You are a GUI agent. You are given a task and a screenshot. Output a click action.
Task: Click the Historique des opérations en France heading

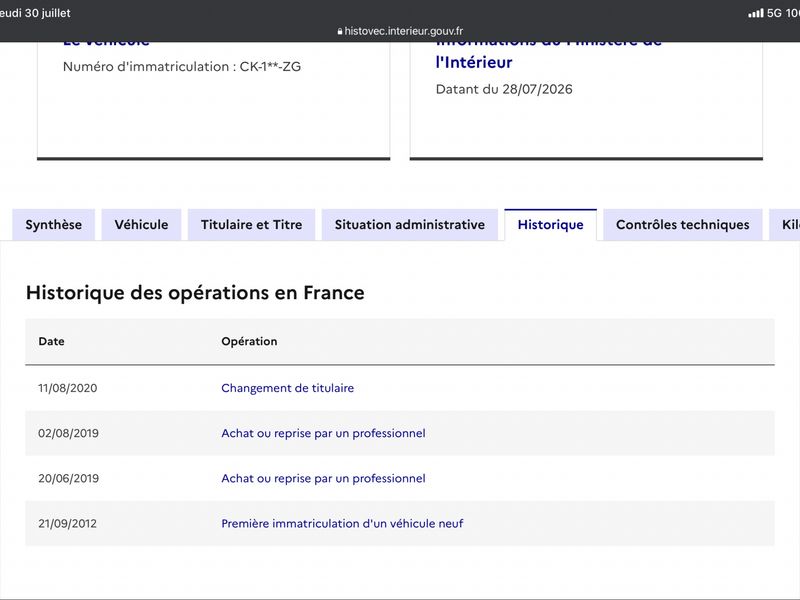click(x=195, y=293)
